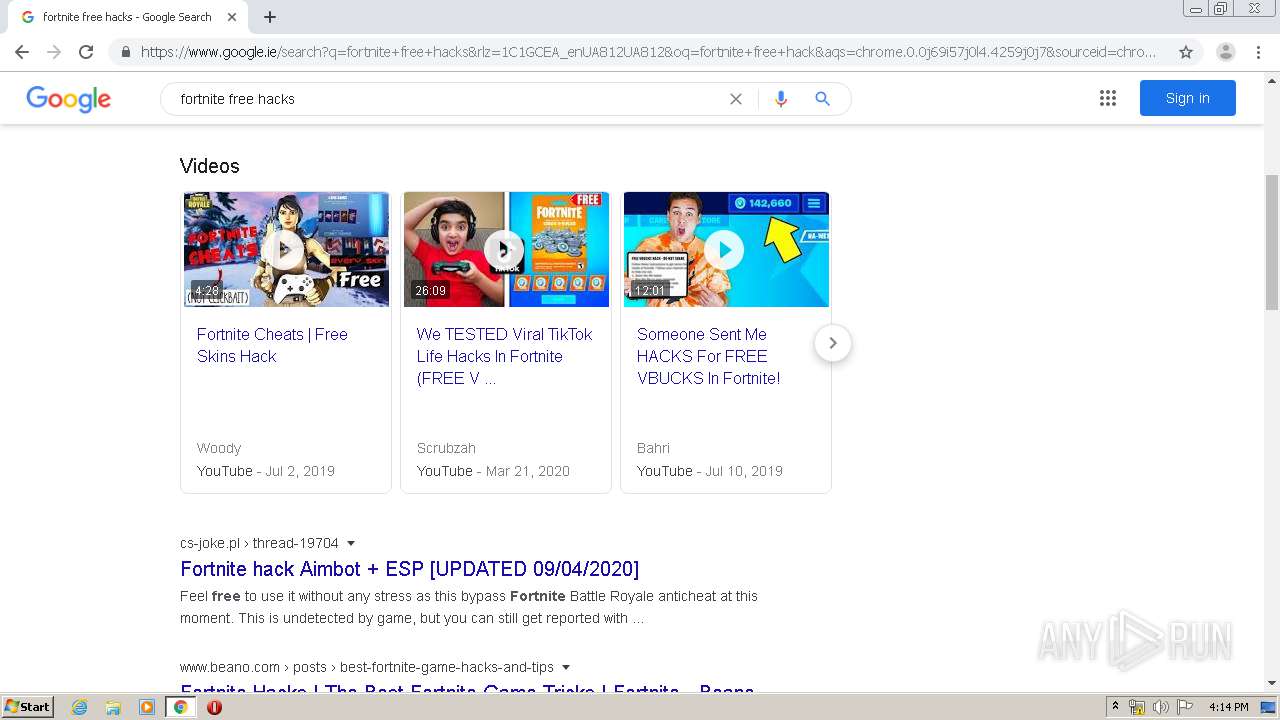Click the YouTube - Jul 2, 2019 text
The height and width of the screenshot is (720, 1280).
tap(266, 471)
